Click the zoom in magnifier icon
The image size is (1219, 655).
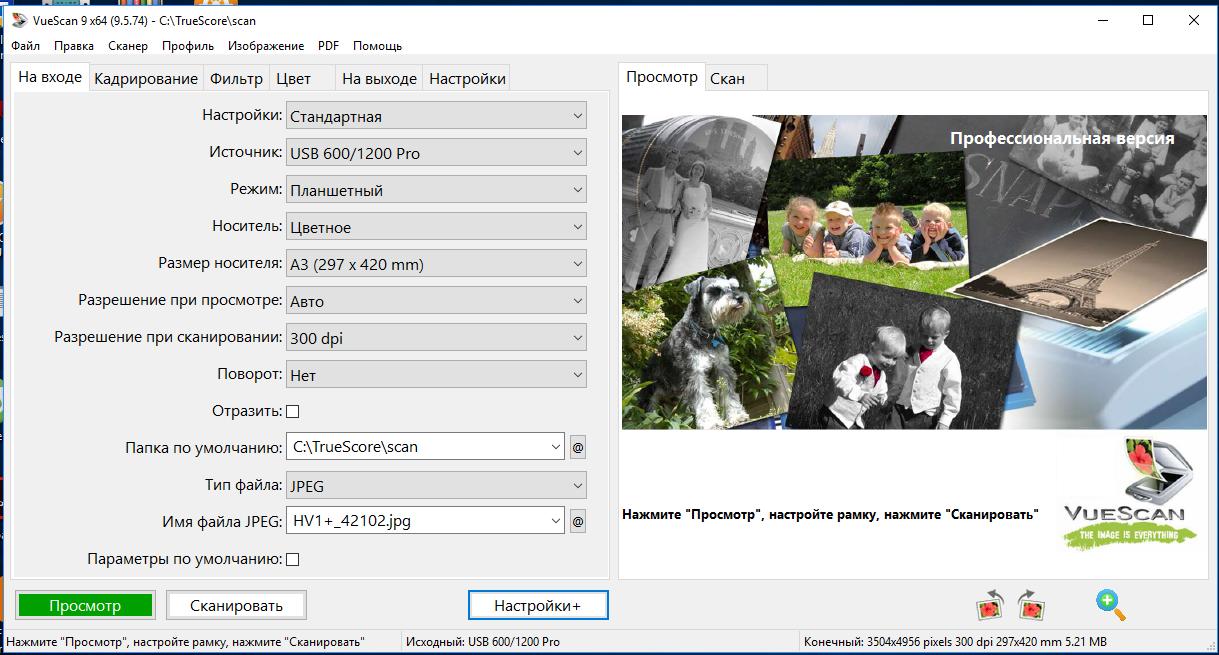tap(1110, 604)
